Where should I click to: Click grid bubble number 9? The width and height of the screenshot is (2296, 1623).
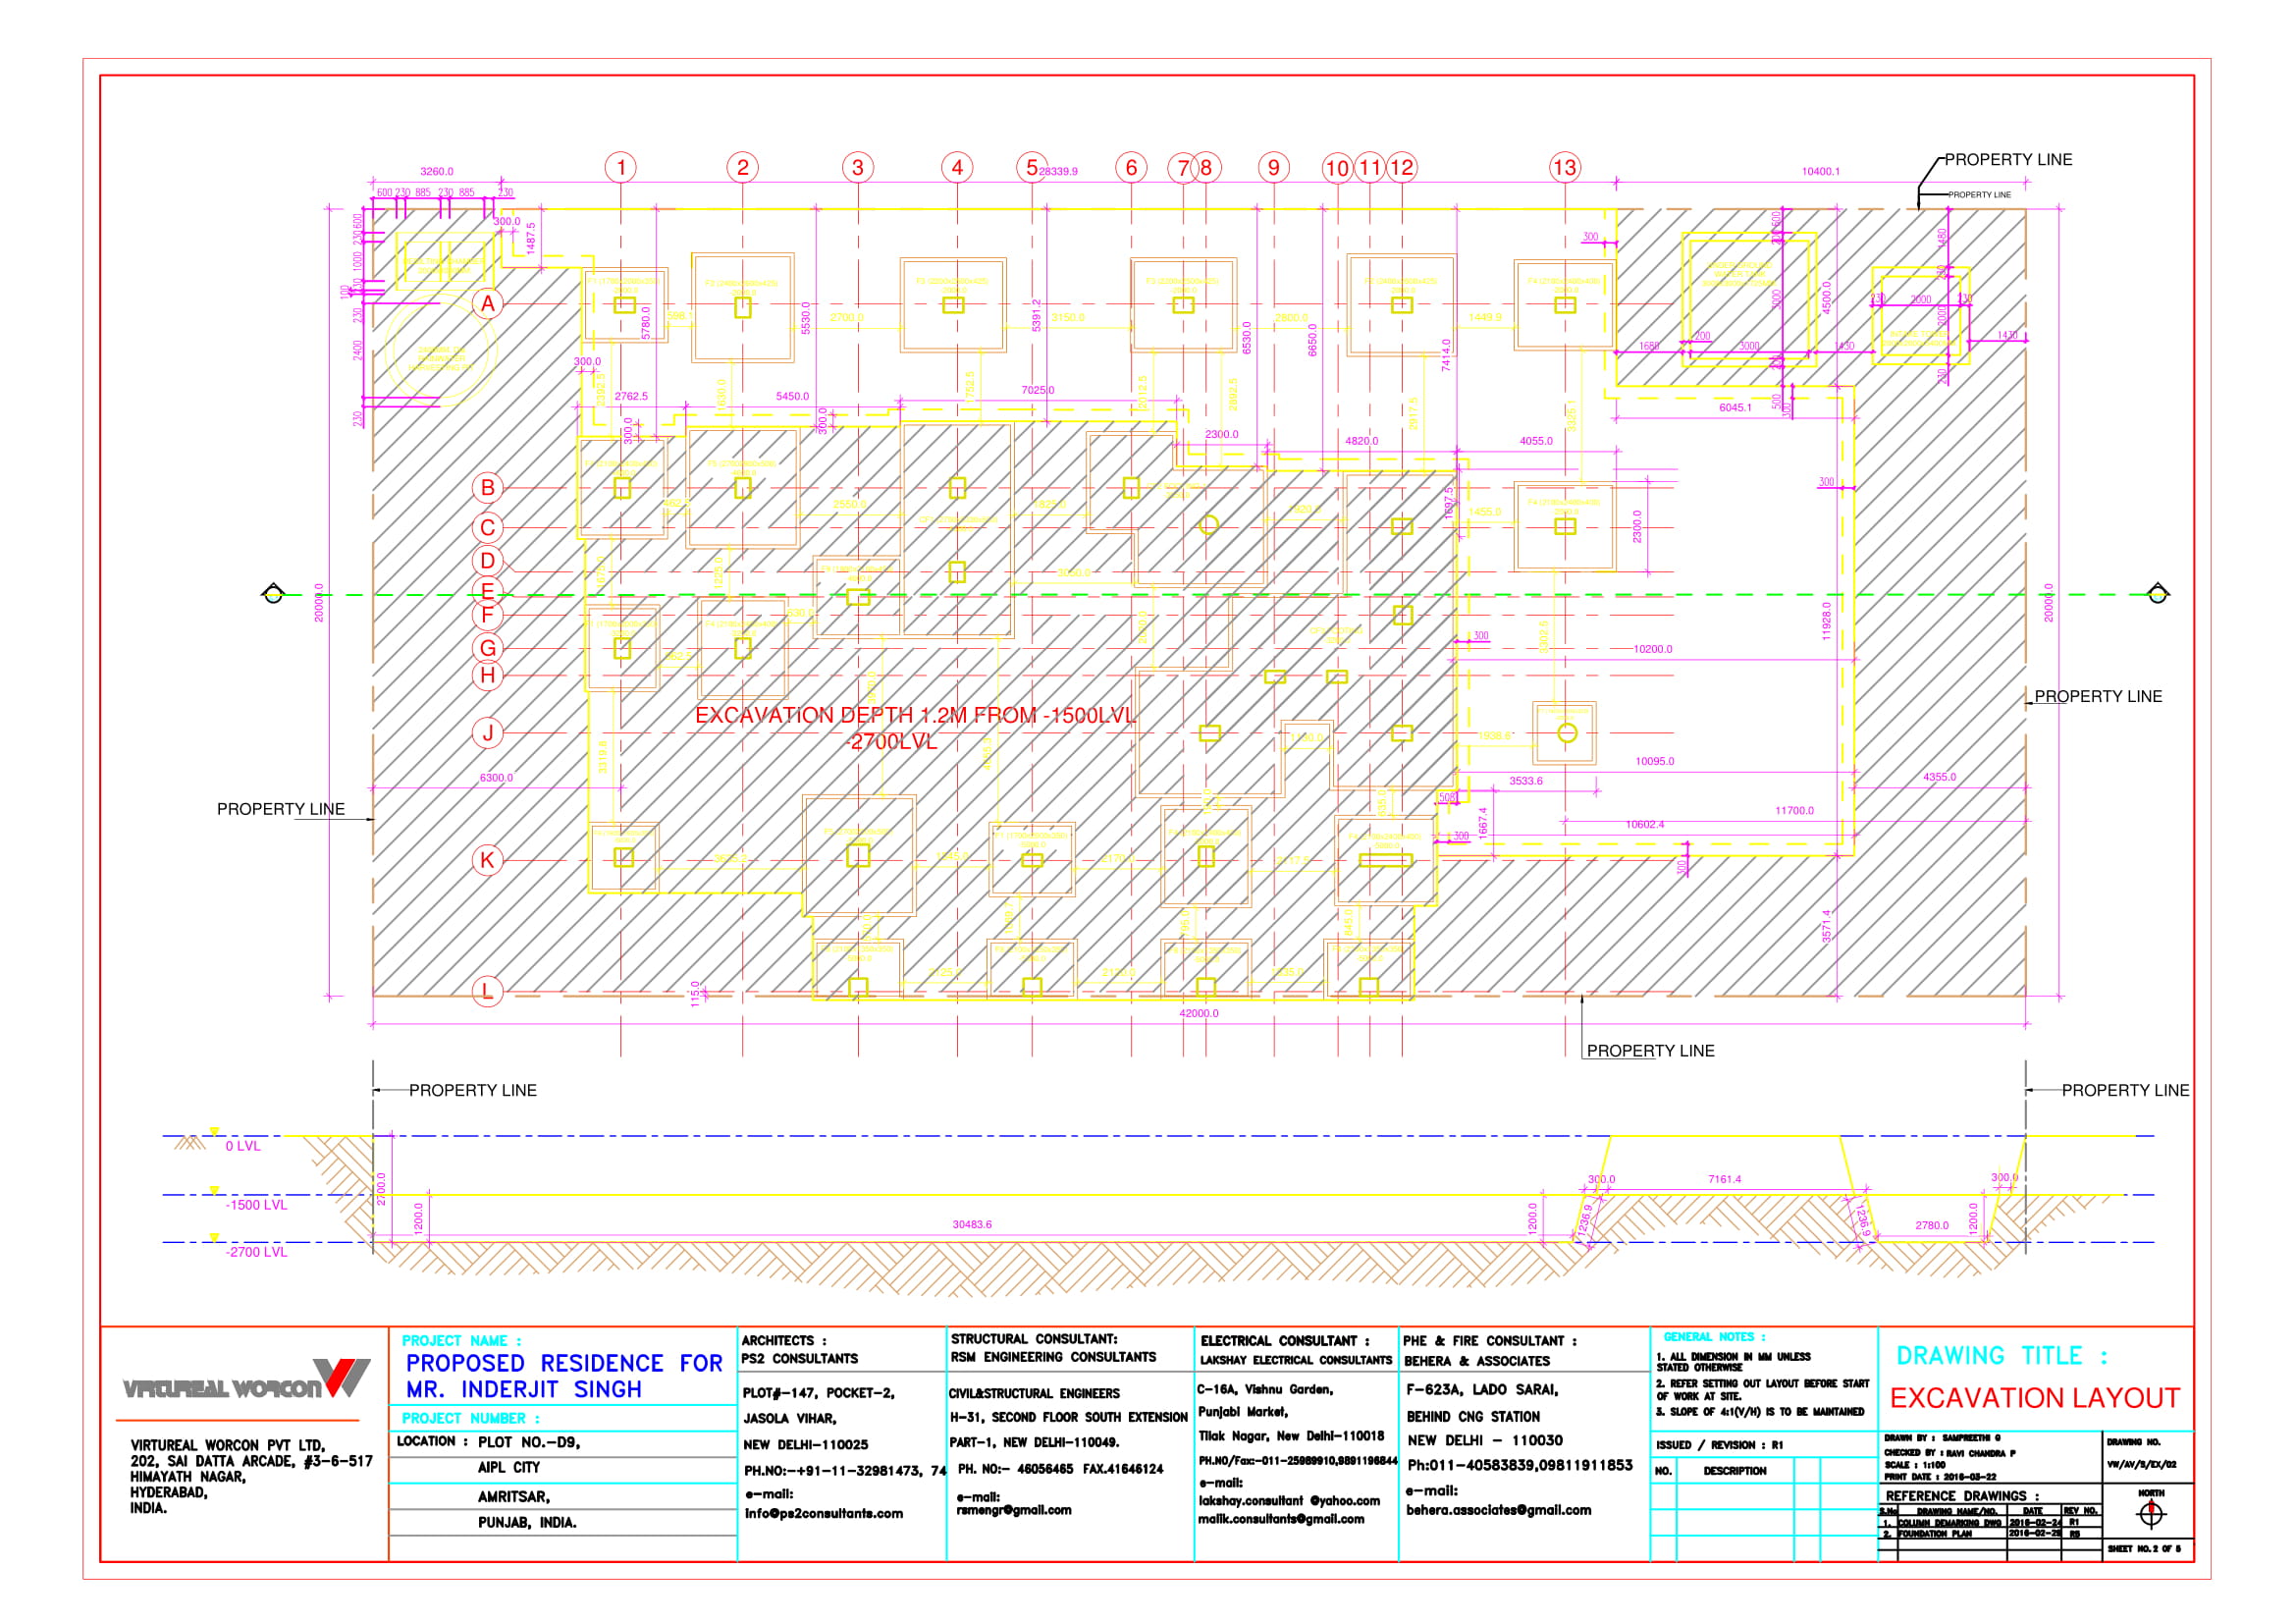coord(1273,167)
